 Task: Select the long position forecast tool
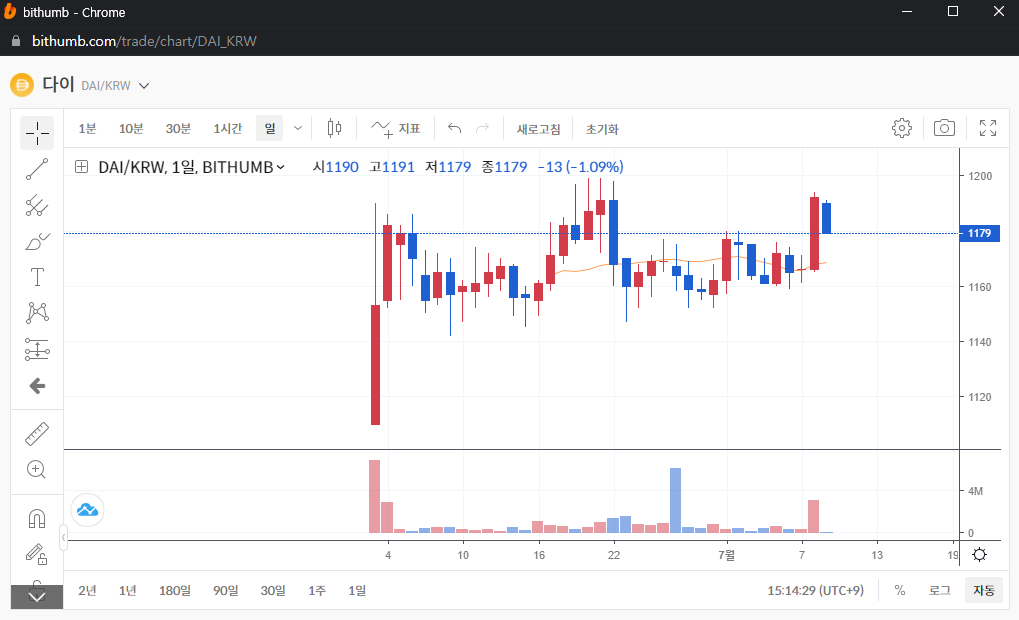(x=37, y=349)
